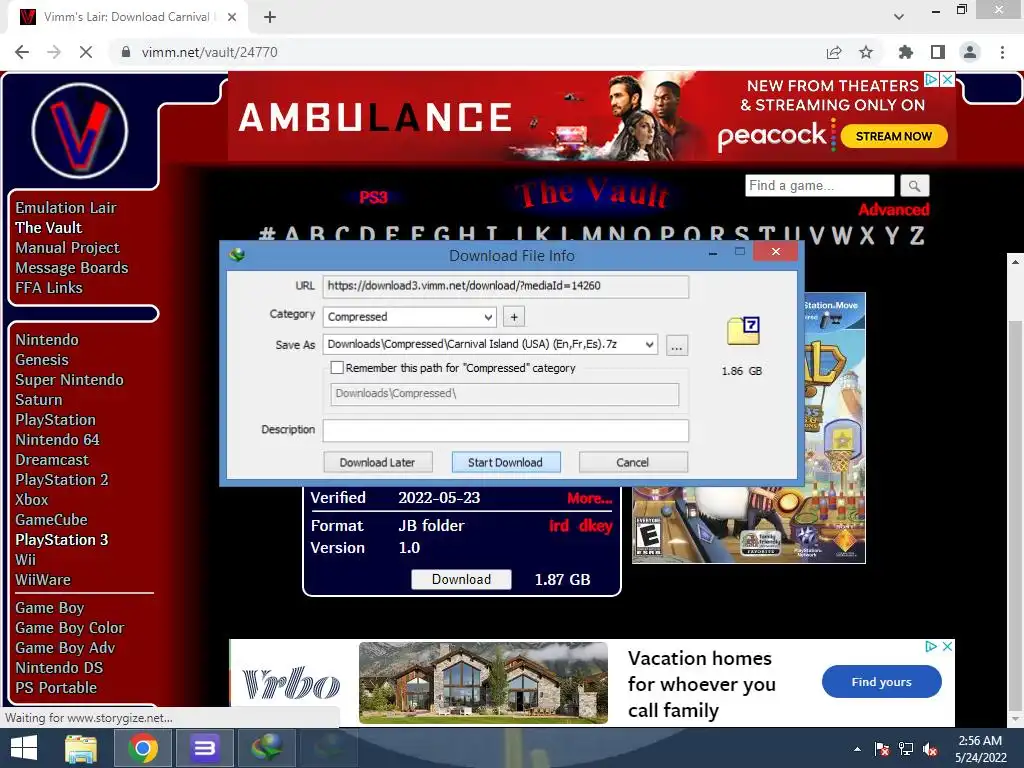Screen dimensions: 1024x768
Task: Bookmark this page with star icon
Action: 866,52
